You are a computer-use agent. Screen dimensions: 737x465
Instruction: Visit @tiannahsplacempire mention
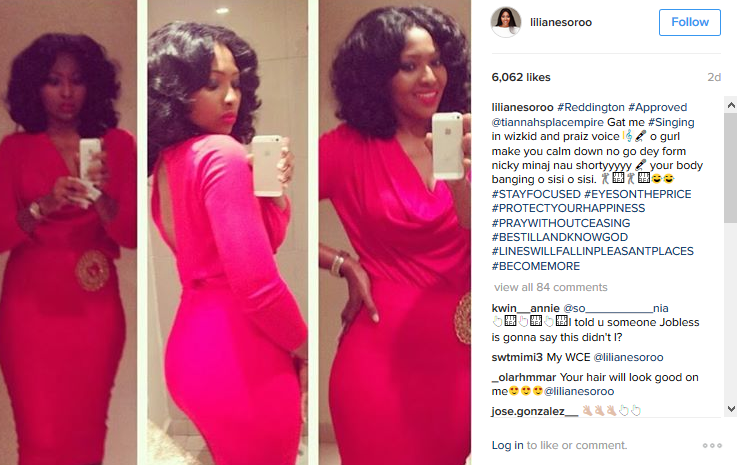tap(548, 122)
